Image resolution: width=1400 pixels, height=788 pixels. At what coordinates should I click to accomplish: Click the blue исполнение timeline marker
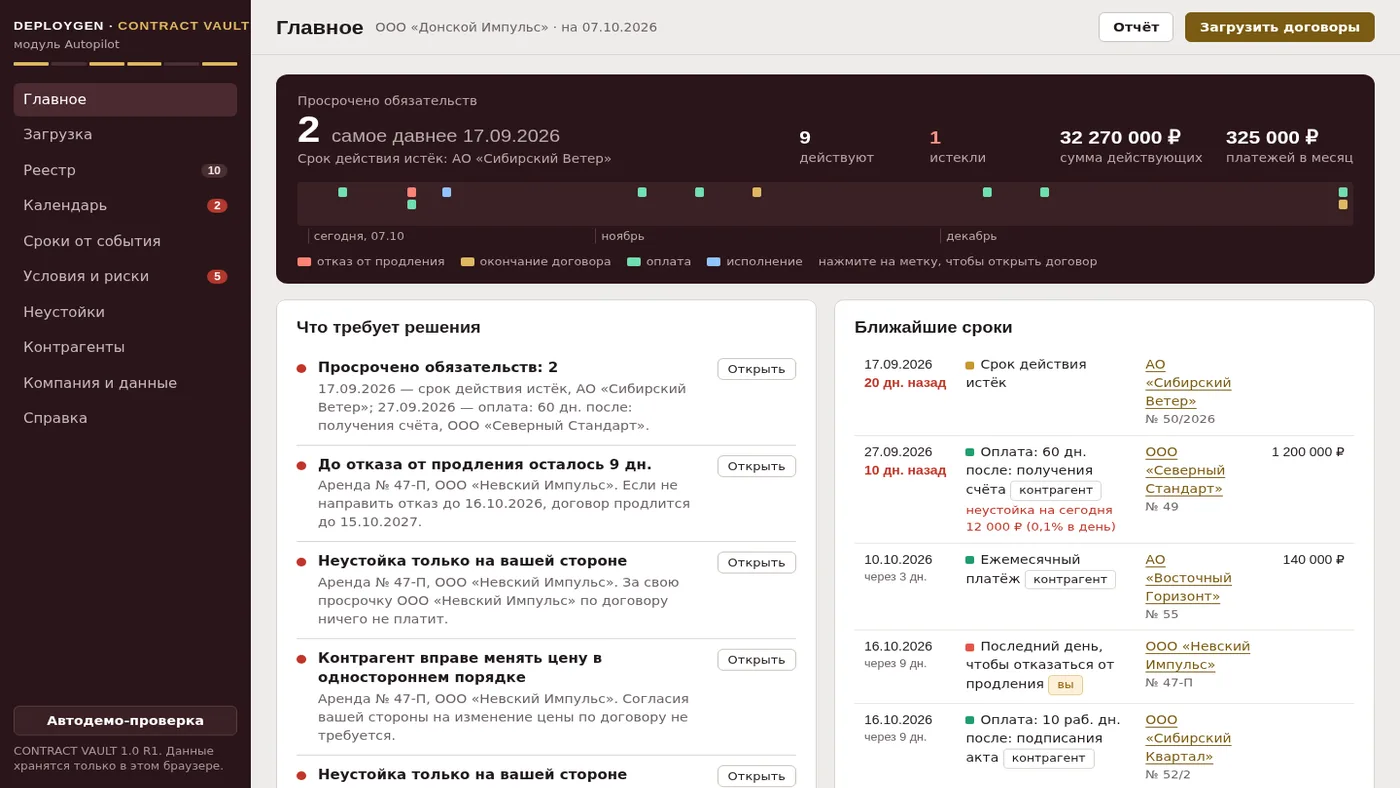pos(447,192)
